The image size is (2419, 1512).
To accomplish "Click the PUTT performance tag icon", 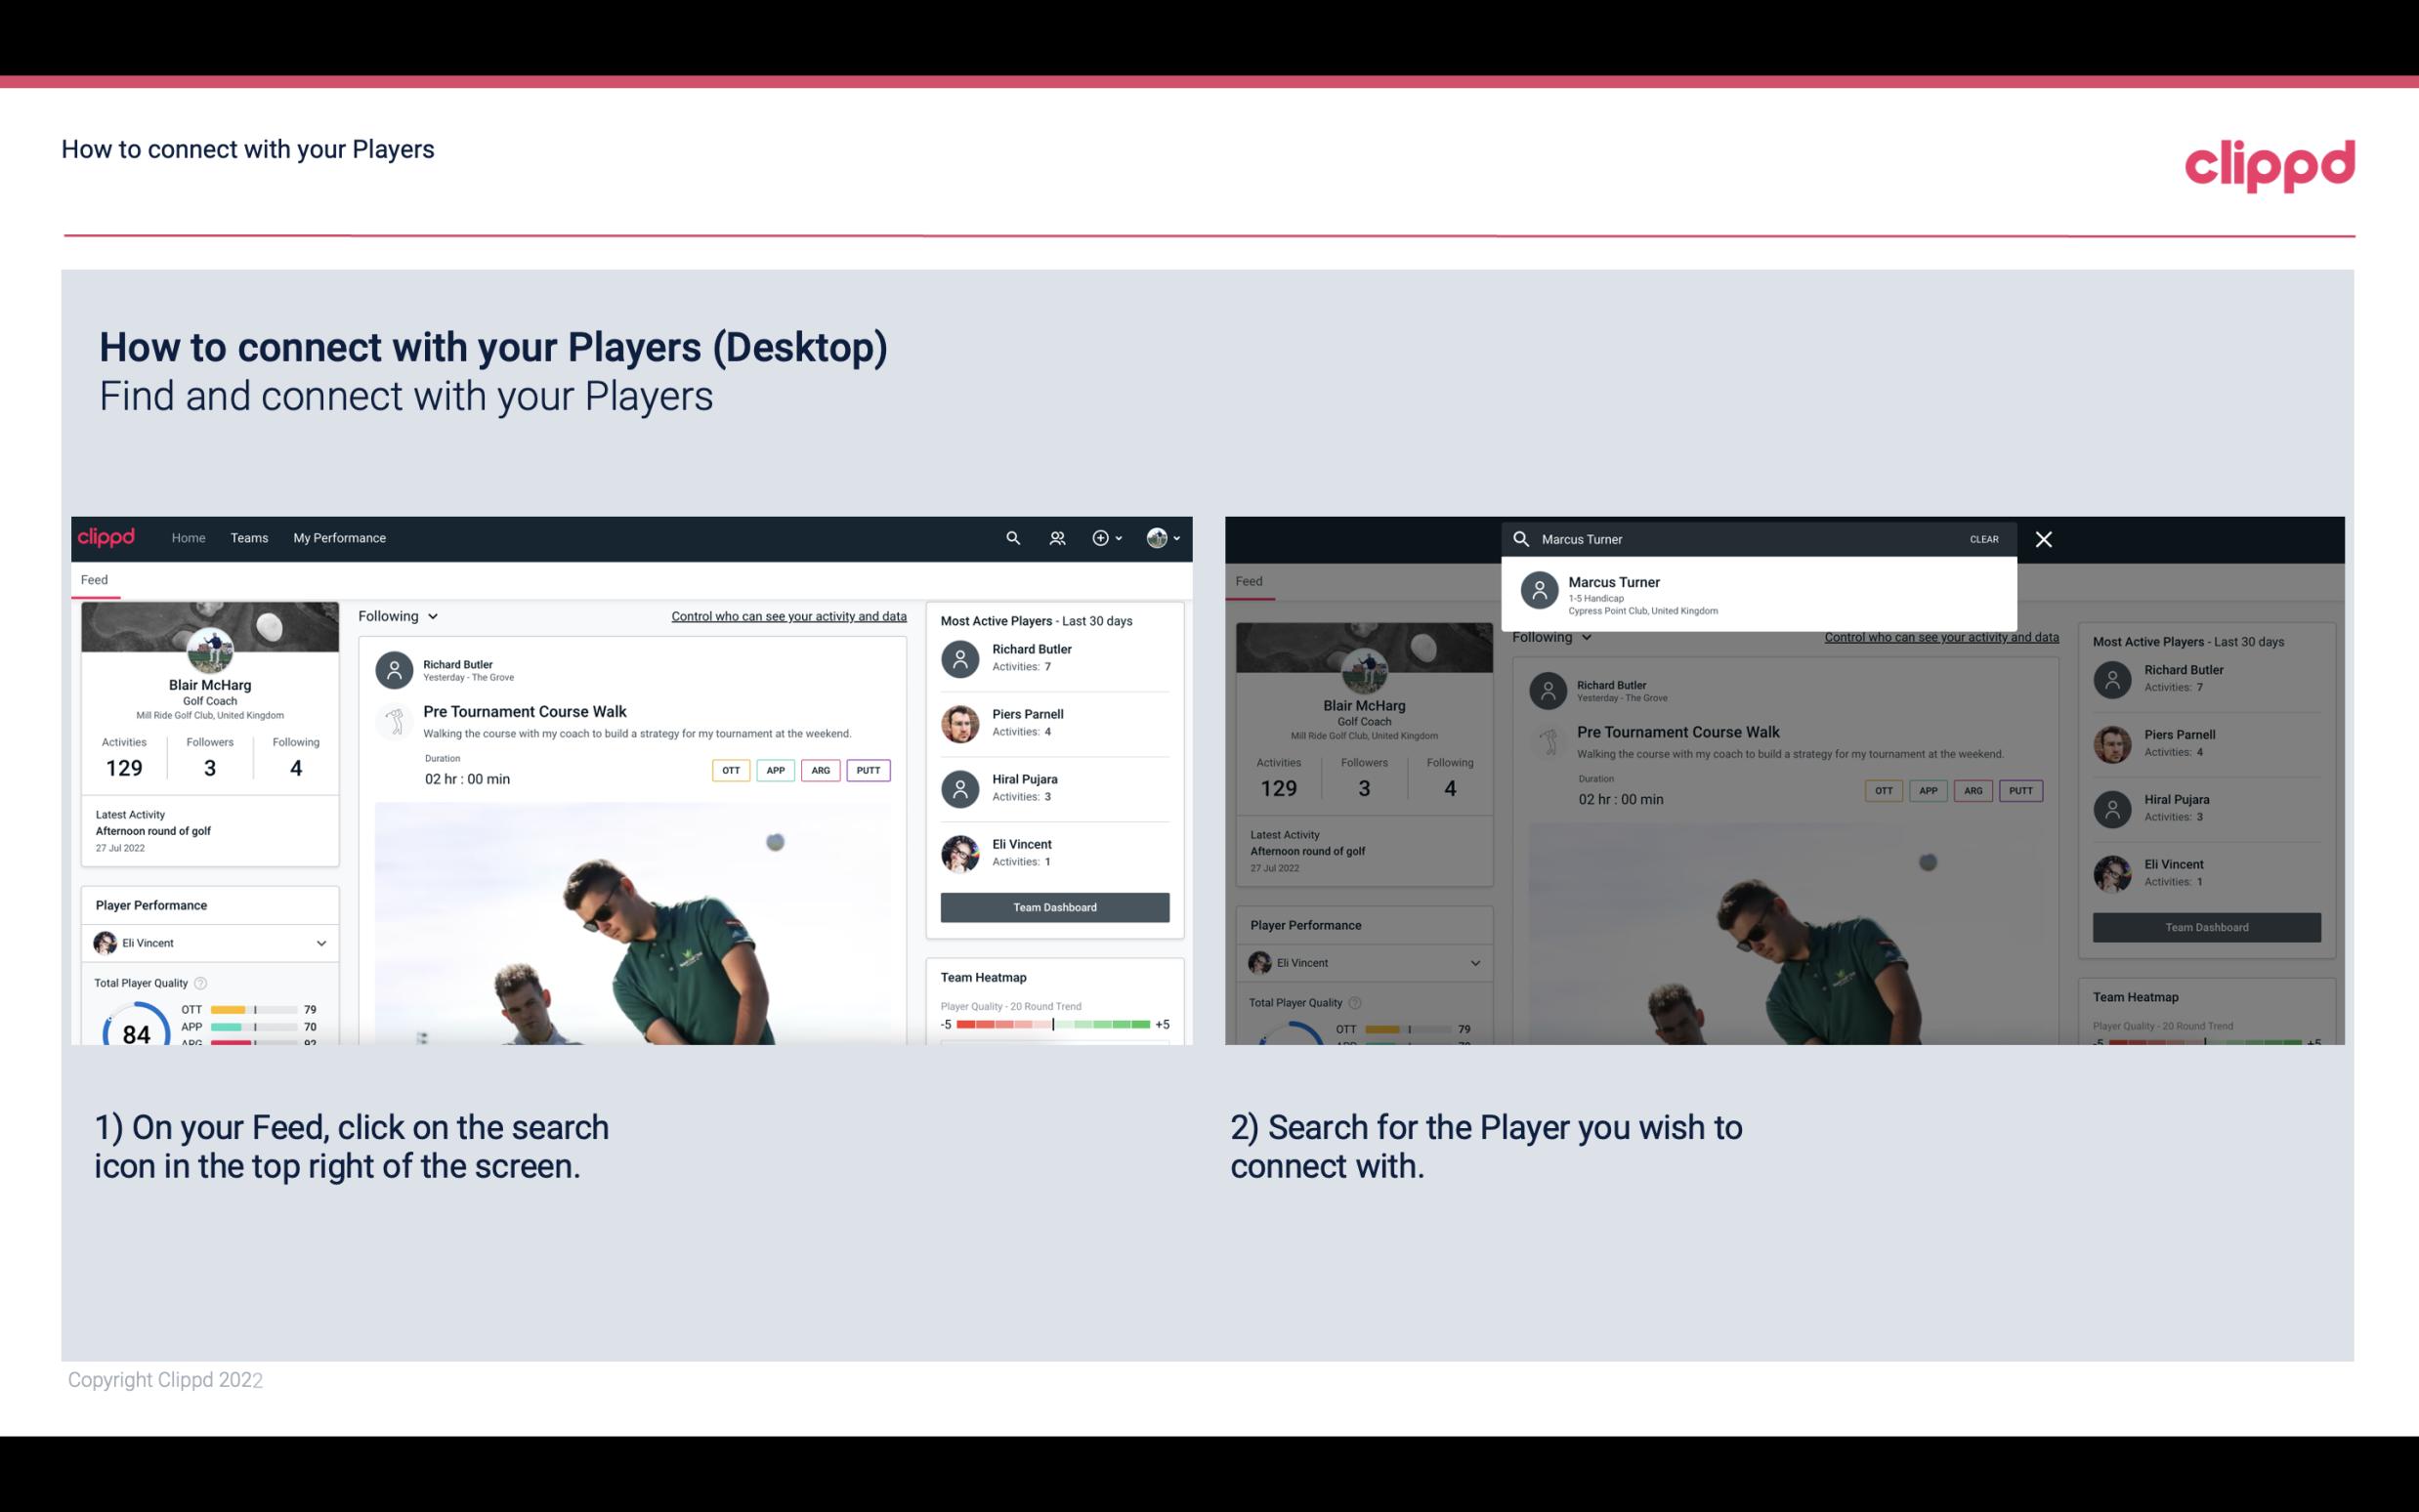I will pyautogui.click(x=868, y=768).
